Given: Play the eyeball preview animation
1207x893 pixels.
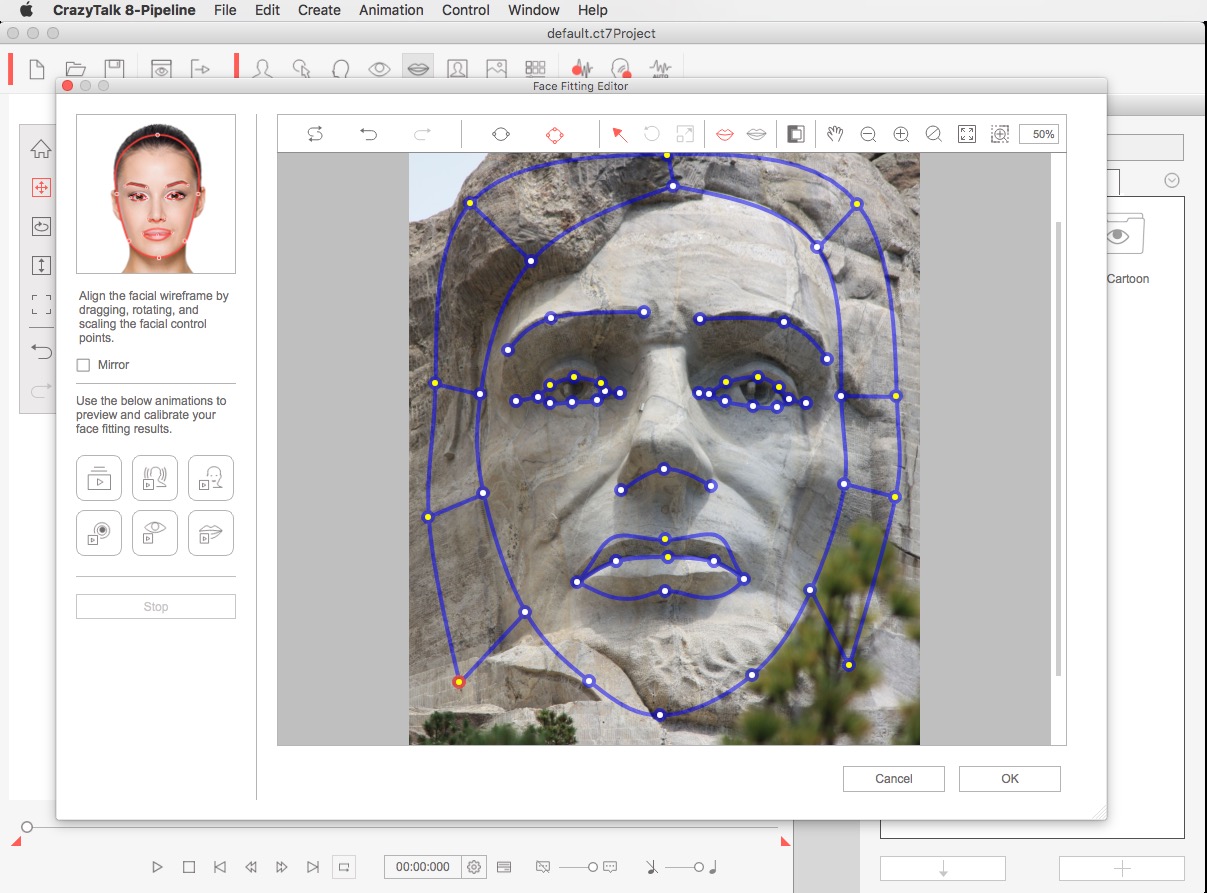Looking at the screenshot, I should click(x=99, y=533).
